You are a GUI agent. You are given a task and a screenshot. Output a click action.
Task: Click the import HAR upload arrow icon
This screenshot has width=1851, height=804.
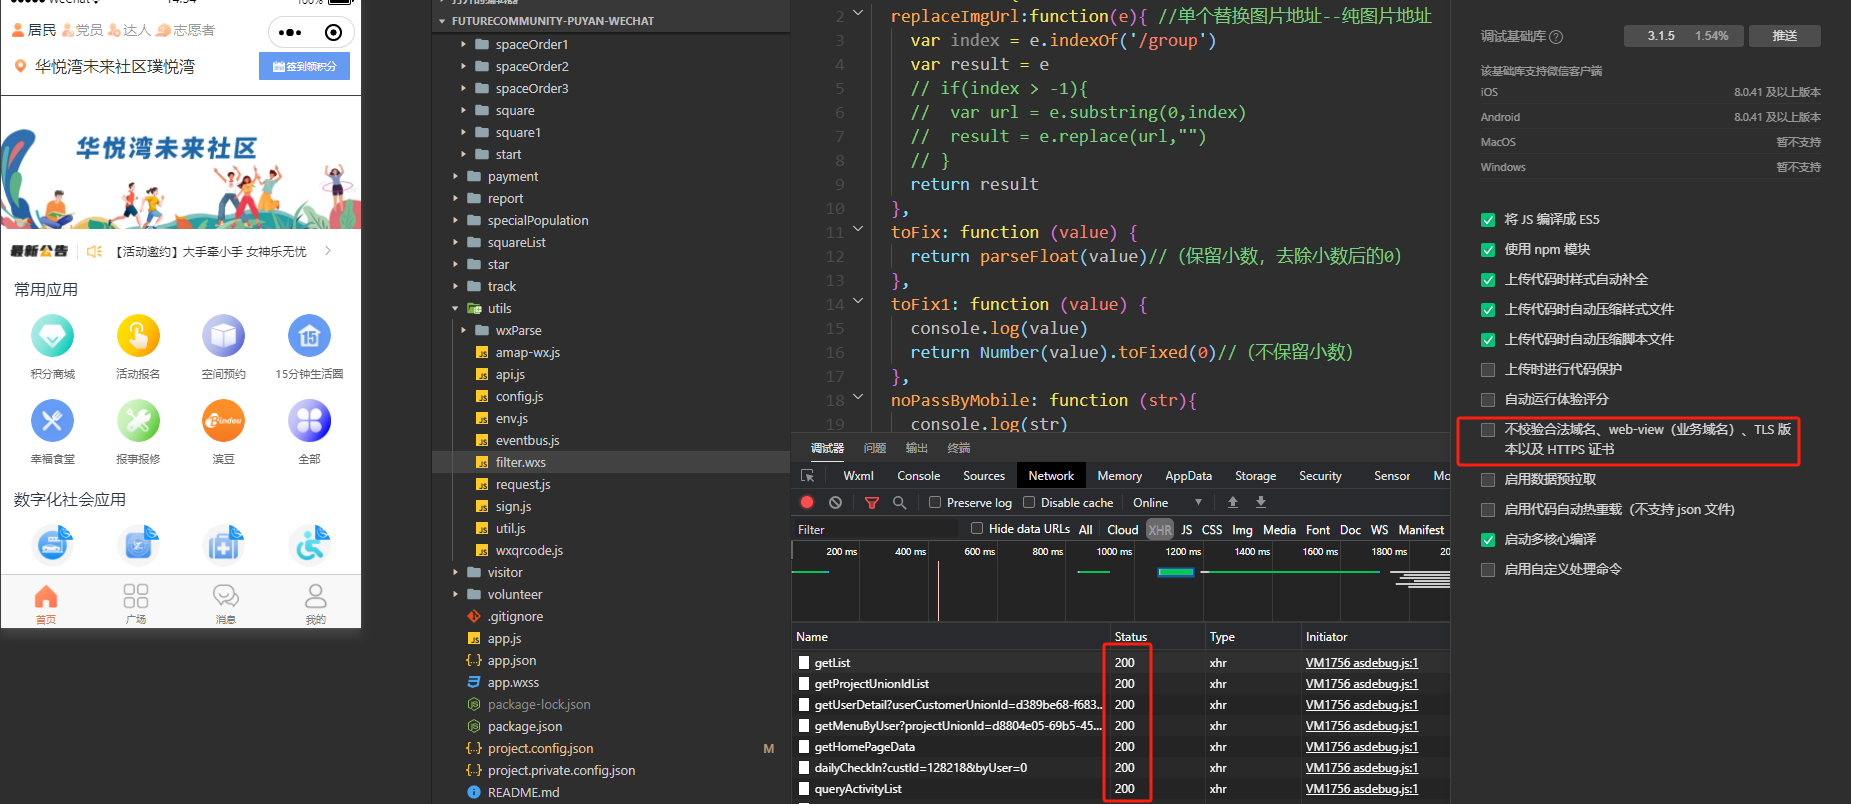click(1233, 503)
